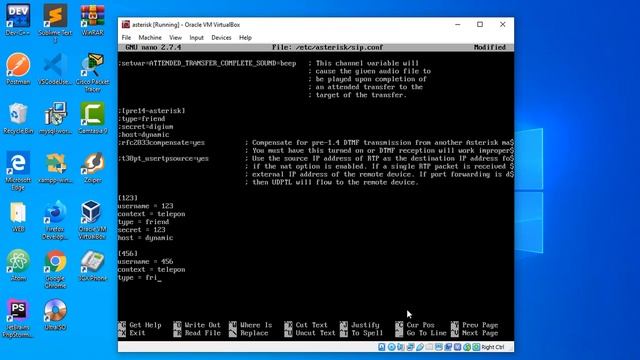Click the 'Where Is' shortcut label in nano
The width and height of the screenshot is (640, 360).
(x=256, y=325)
